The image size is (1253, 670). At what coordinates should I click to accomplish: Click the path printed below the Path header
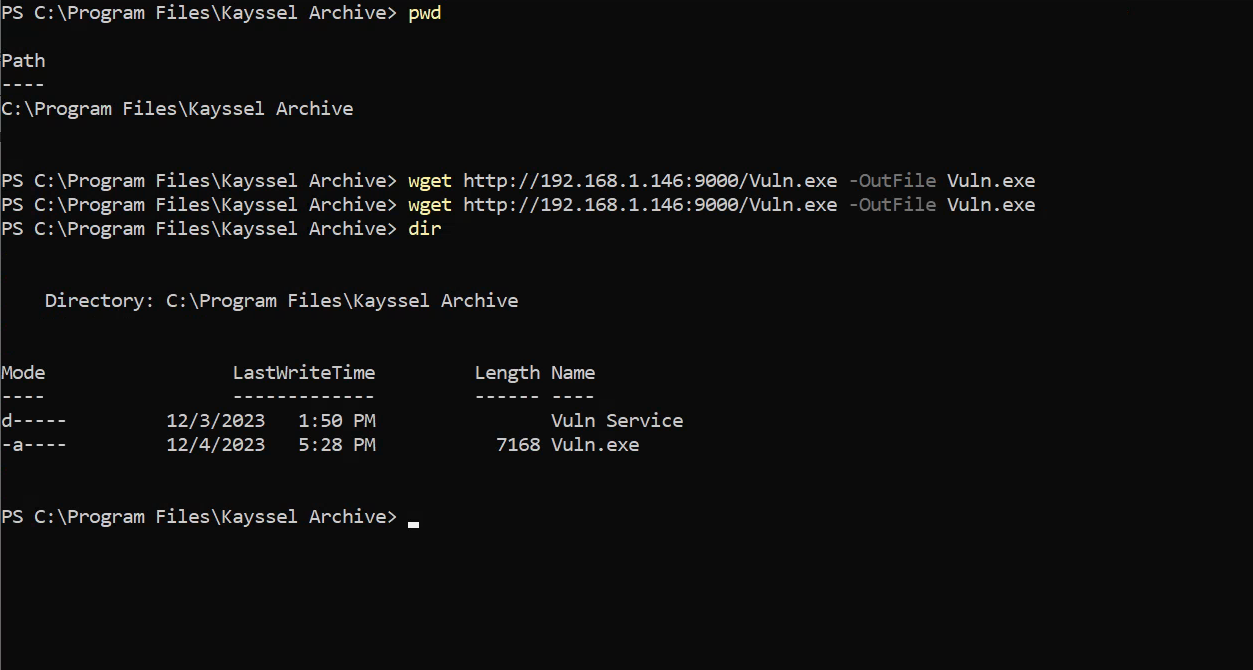[177, 109]
